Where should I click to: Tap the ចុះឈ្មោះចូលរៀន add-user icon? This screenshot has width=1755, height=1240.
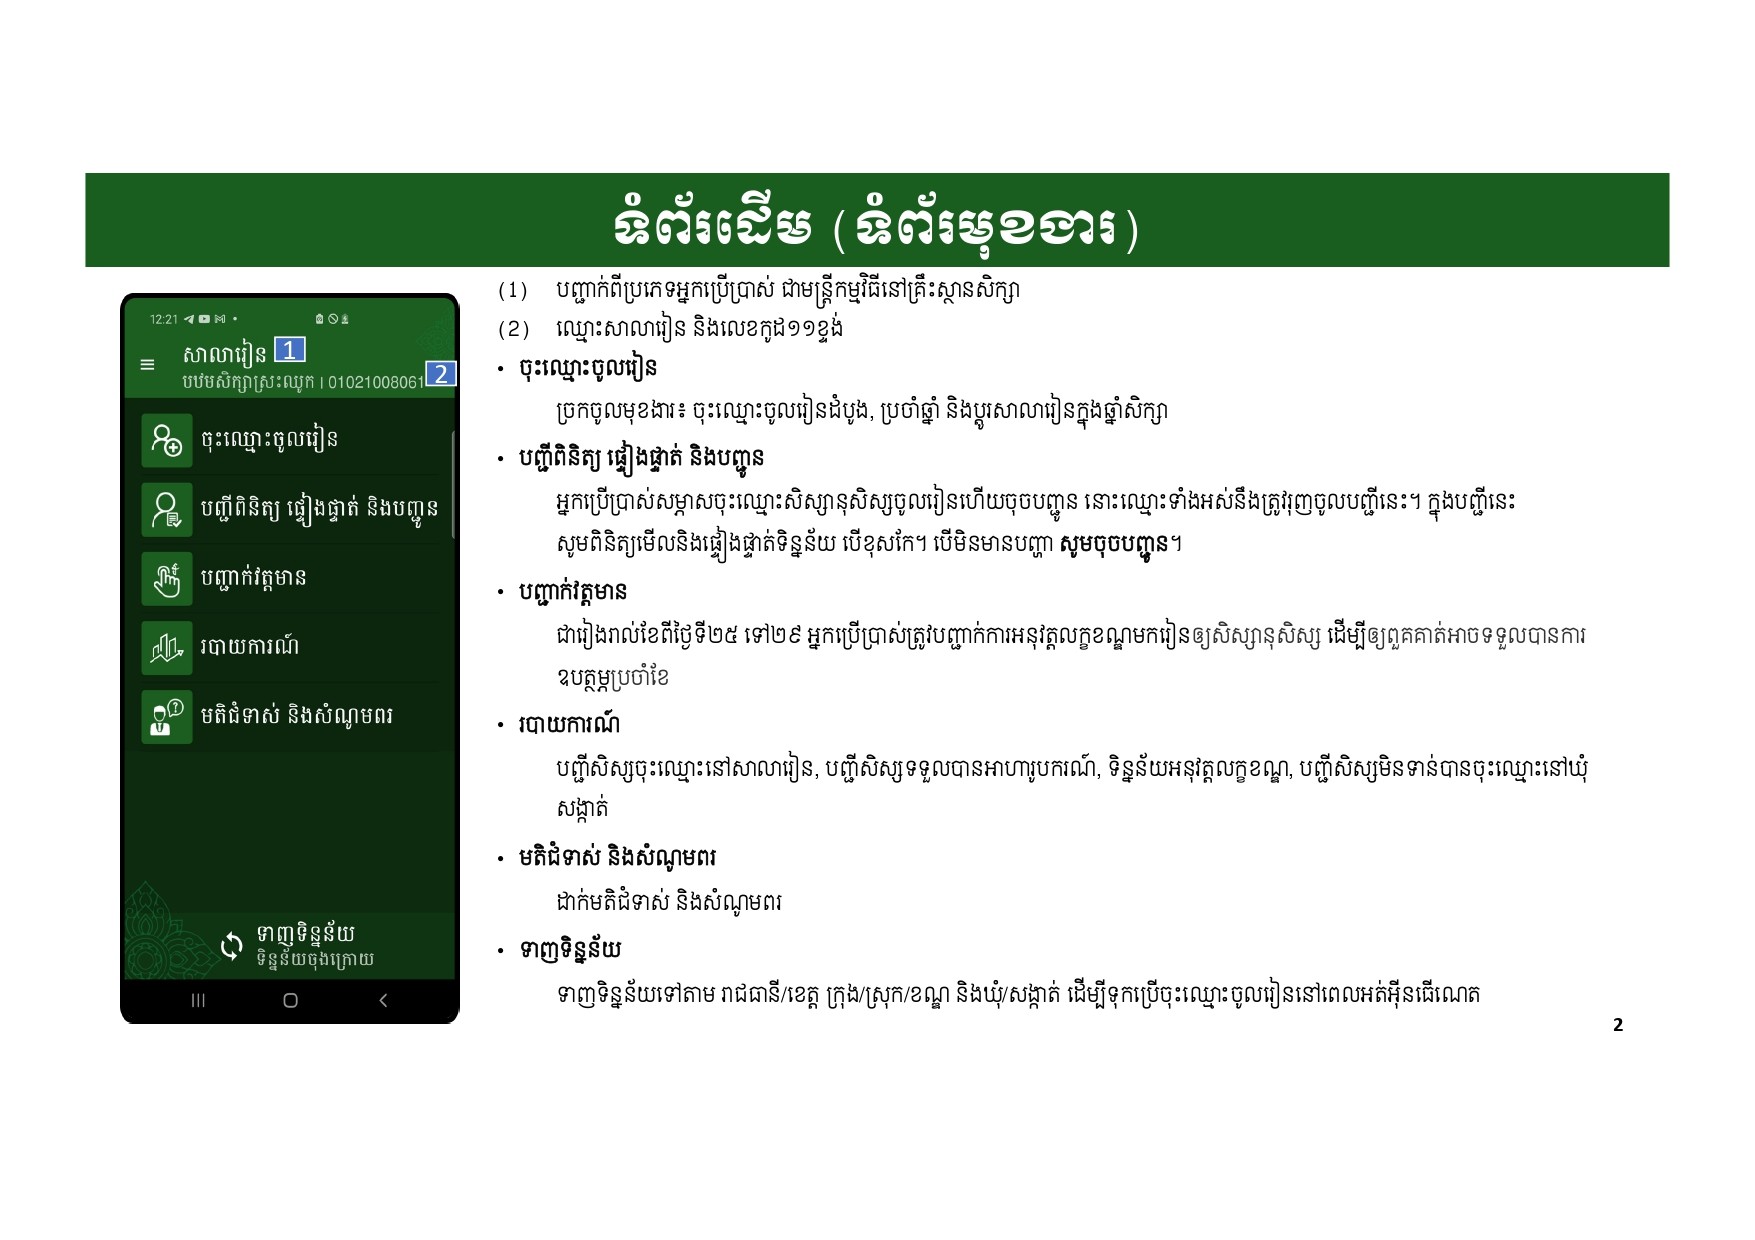(166, 440)
